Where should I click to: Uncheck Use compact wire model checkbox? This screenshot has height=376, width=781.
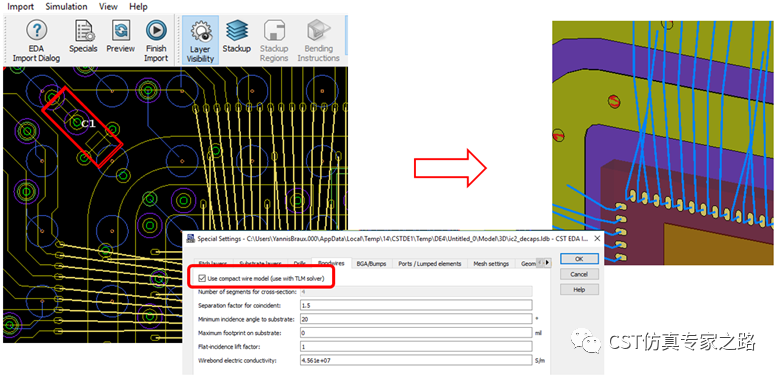pyautogui.click(x=202, y=278)
